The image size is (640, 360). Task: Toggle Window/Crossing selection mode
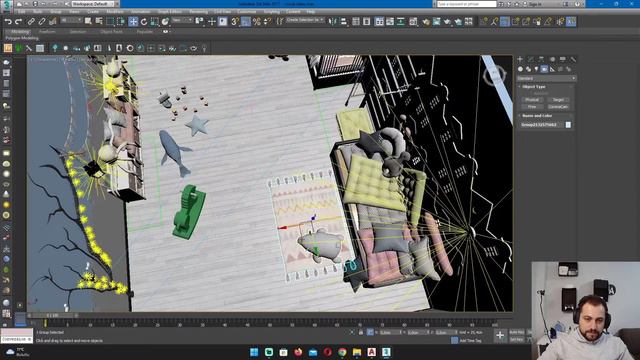(121, 22)
